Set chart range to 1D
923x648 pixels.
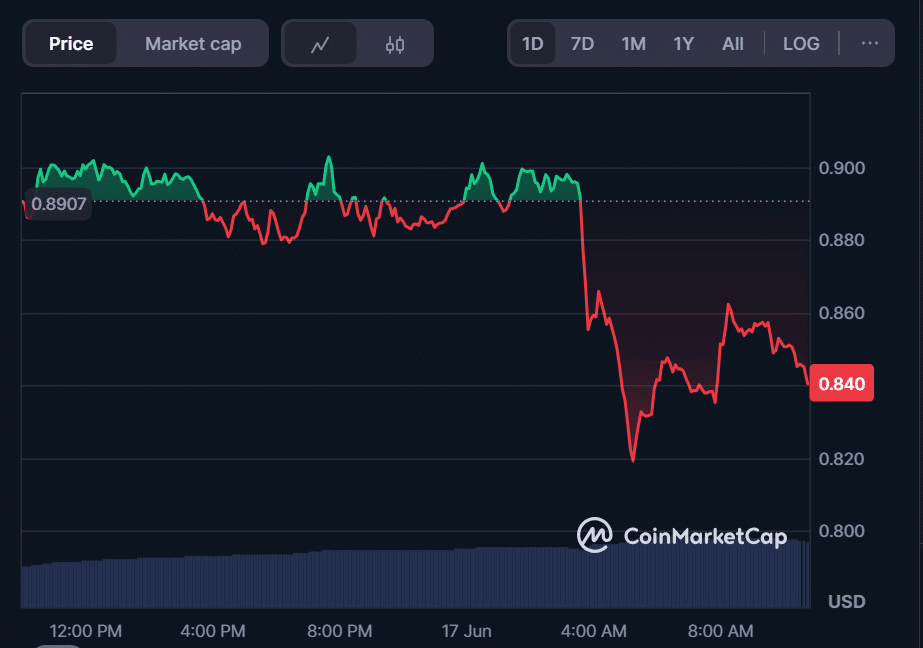click(533, 44)
